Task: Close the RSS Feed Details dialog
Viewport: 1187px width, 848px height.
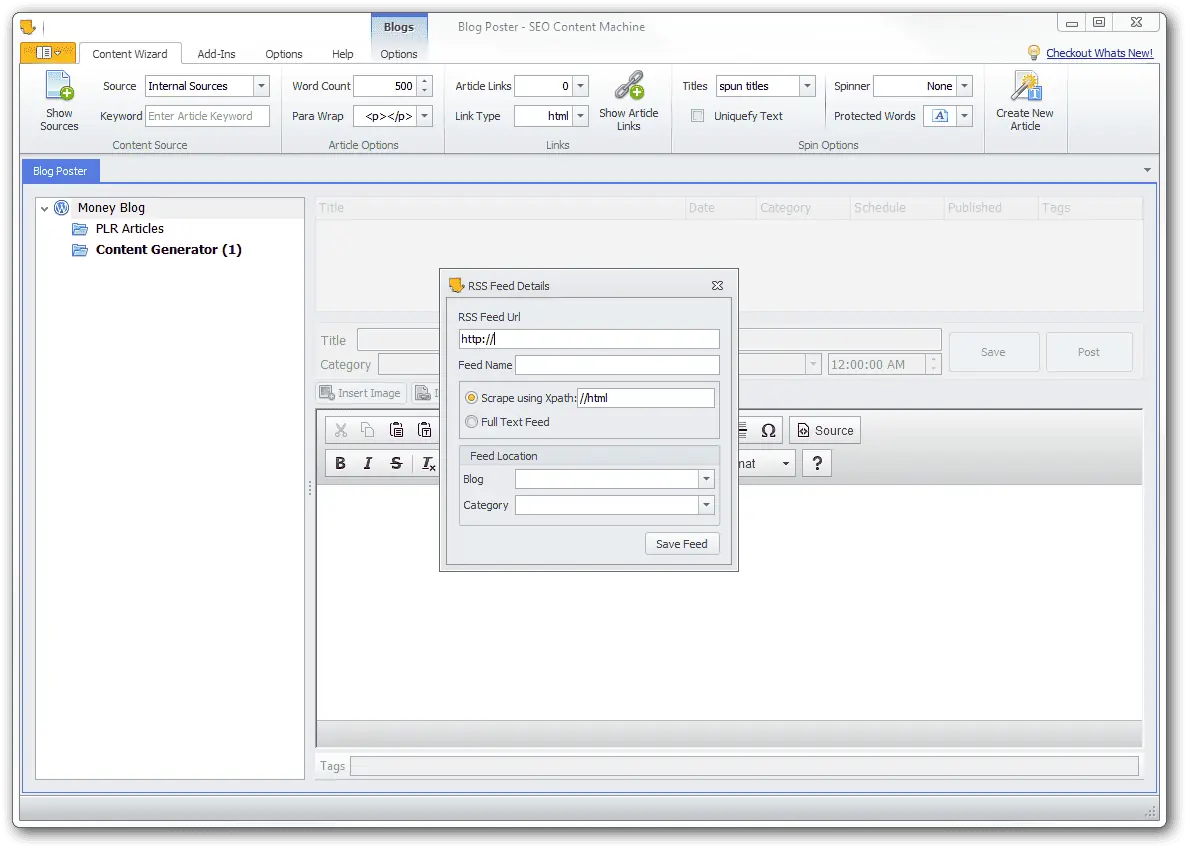Action: [x=717, y=285]
